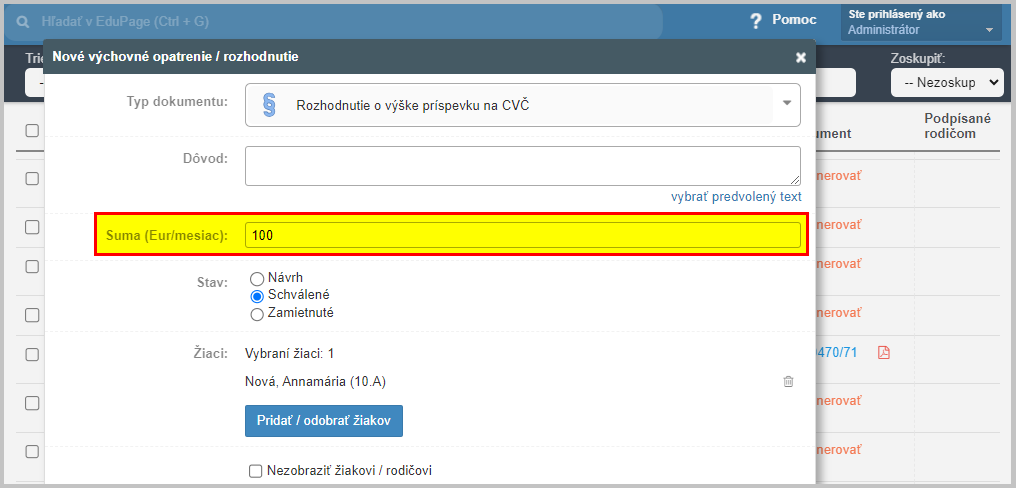This screenshot has width=1016, height=488.
Task: Open the Zoskupiť Nezoskup dropdown
Action: (x=947, y=82)
